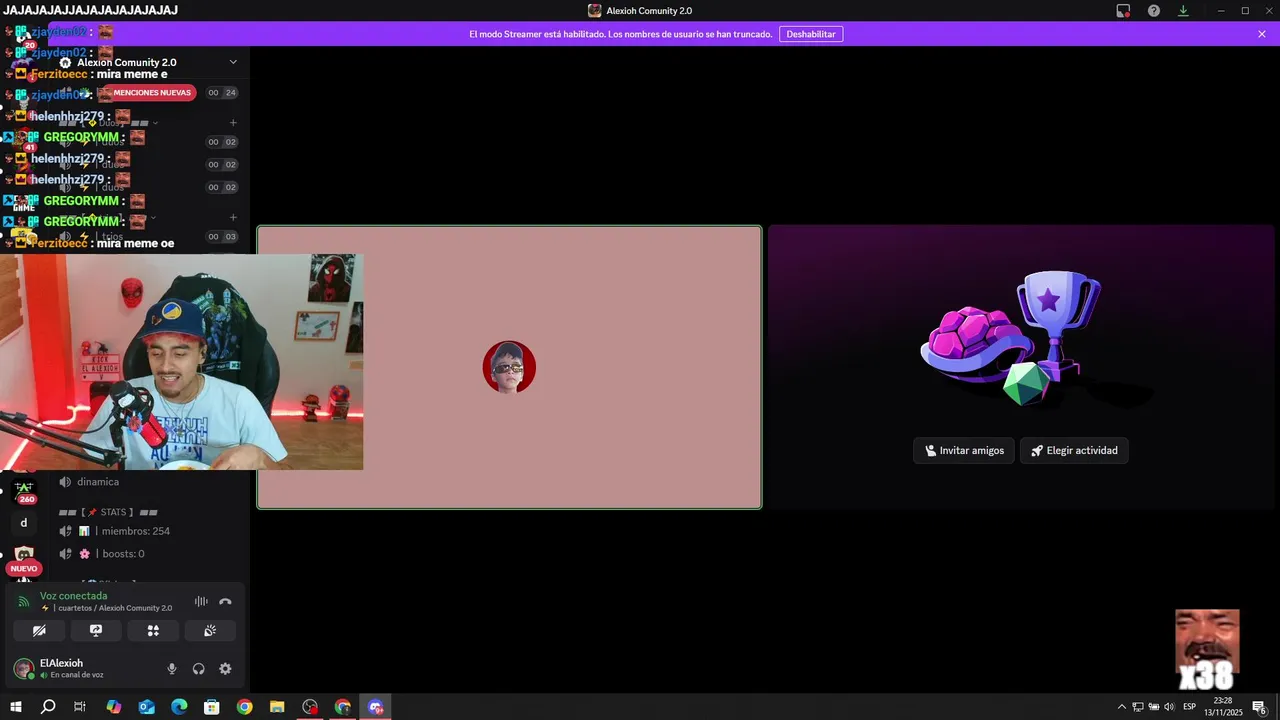Click Deshabilitar streamer mode button
1280x720 pixels.
tap(811, 34)
